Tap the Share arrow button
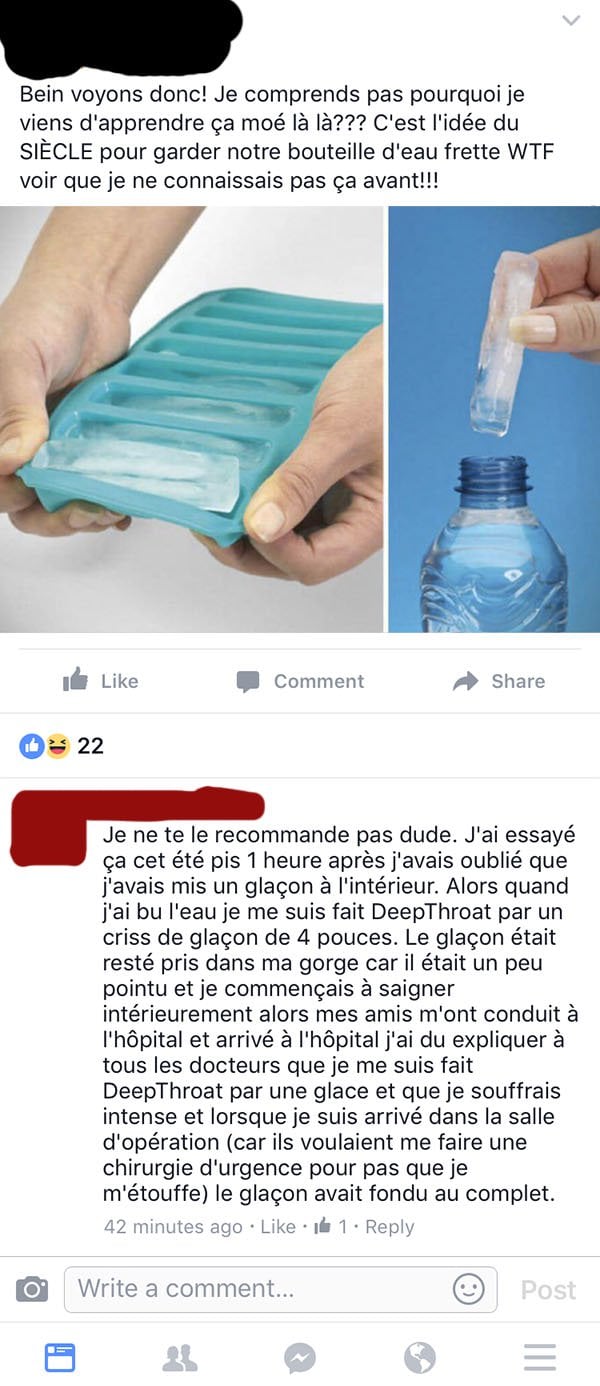The height and width of the screenshot is (1386, 600). [499, 681]
